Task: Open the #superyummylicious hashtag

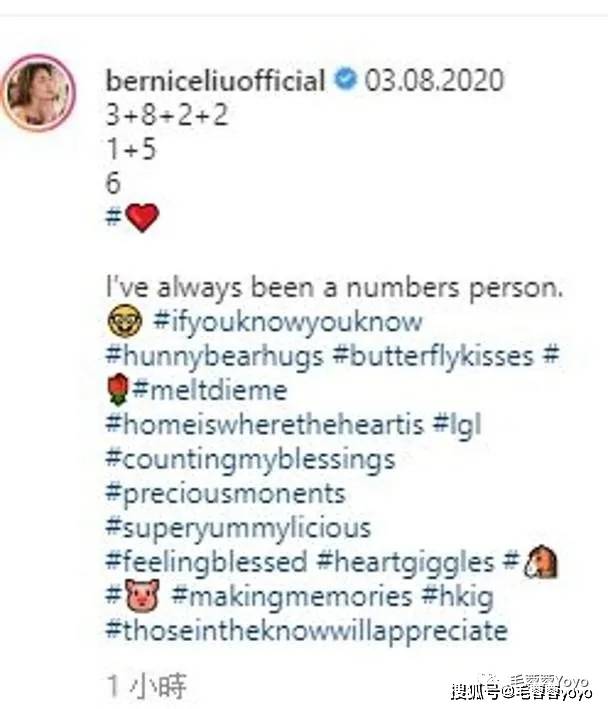Action: 238,527
